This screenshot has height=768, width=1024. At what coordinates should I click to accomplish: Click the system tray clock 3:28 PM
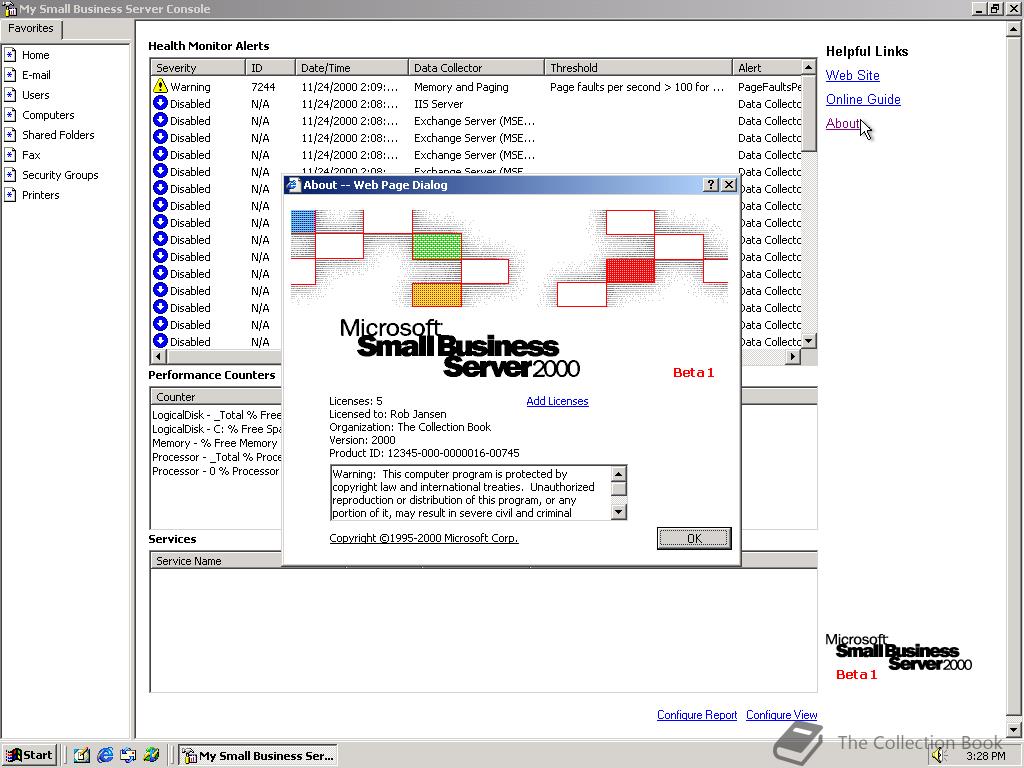986,756
